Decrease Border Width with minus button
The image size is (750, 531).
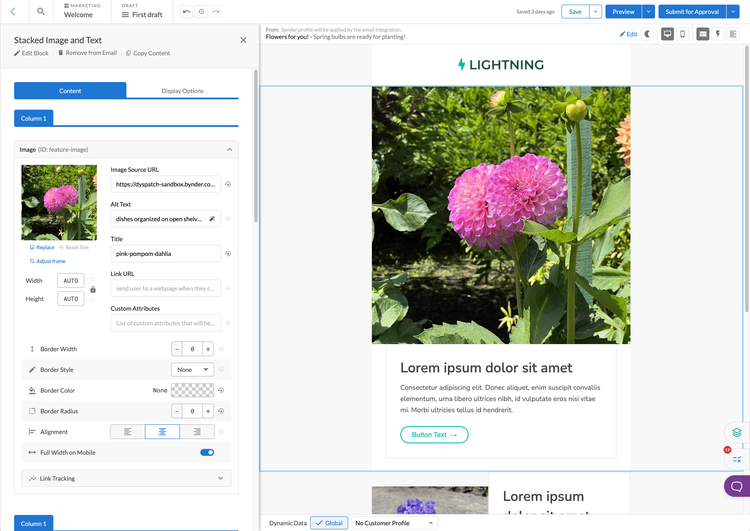tap(177, 349)
